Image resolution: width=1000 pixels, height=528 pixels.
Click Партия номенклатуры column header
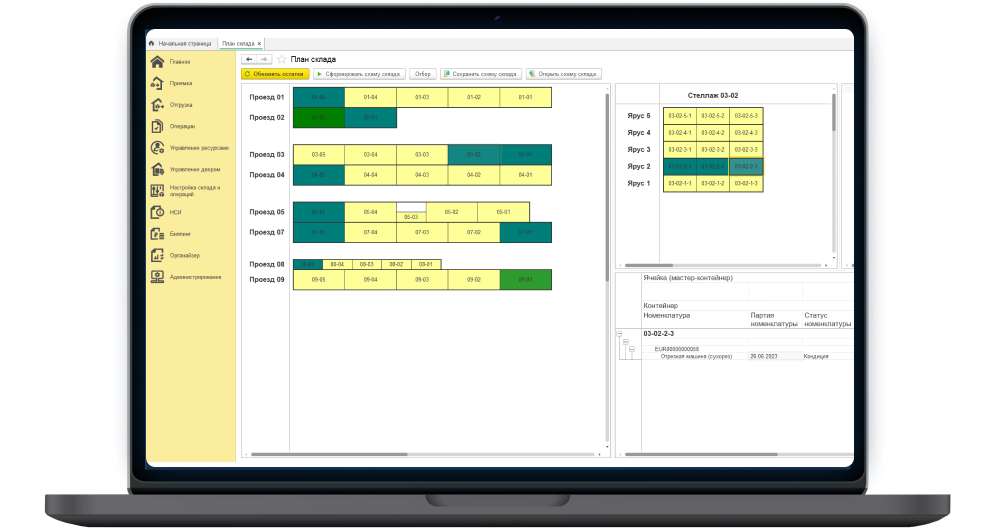pos(774,319)
